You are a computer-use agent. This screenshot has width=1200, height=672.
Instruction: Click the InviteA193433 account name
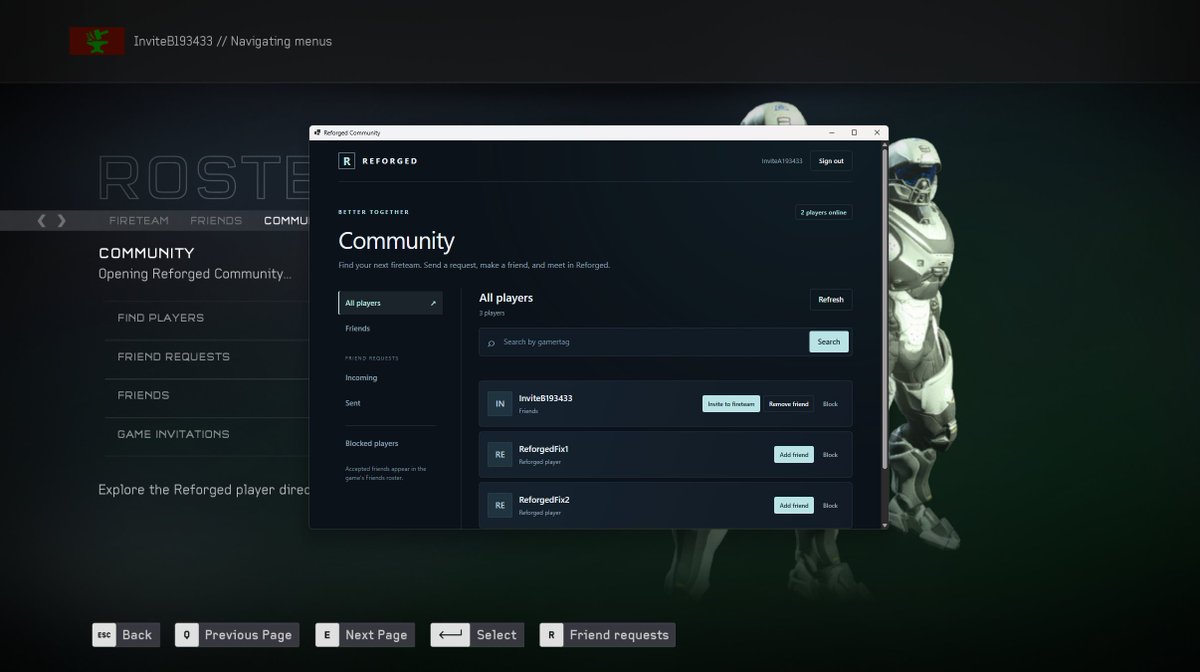pyautogui.click(x=782, y=161)
